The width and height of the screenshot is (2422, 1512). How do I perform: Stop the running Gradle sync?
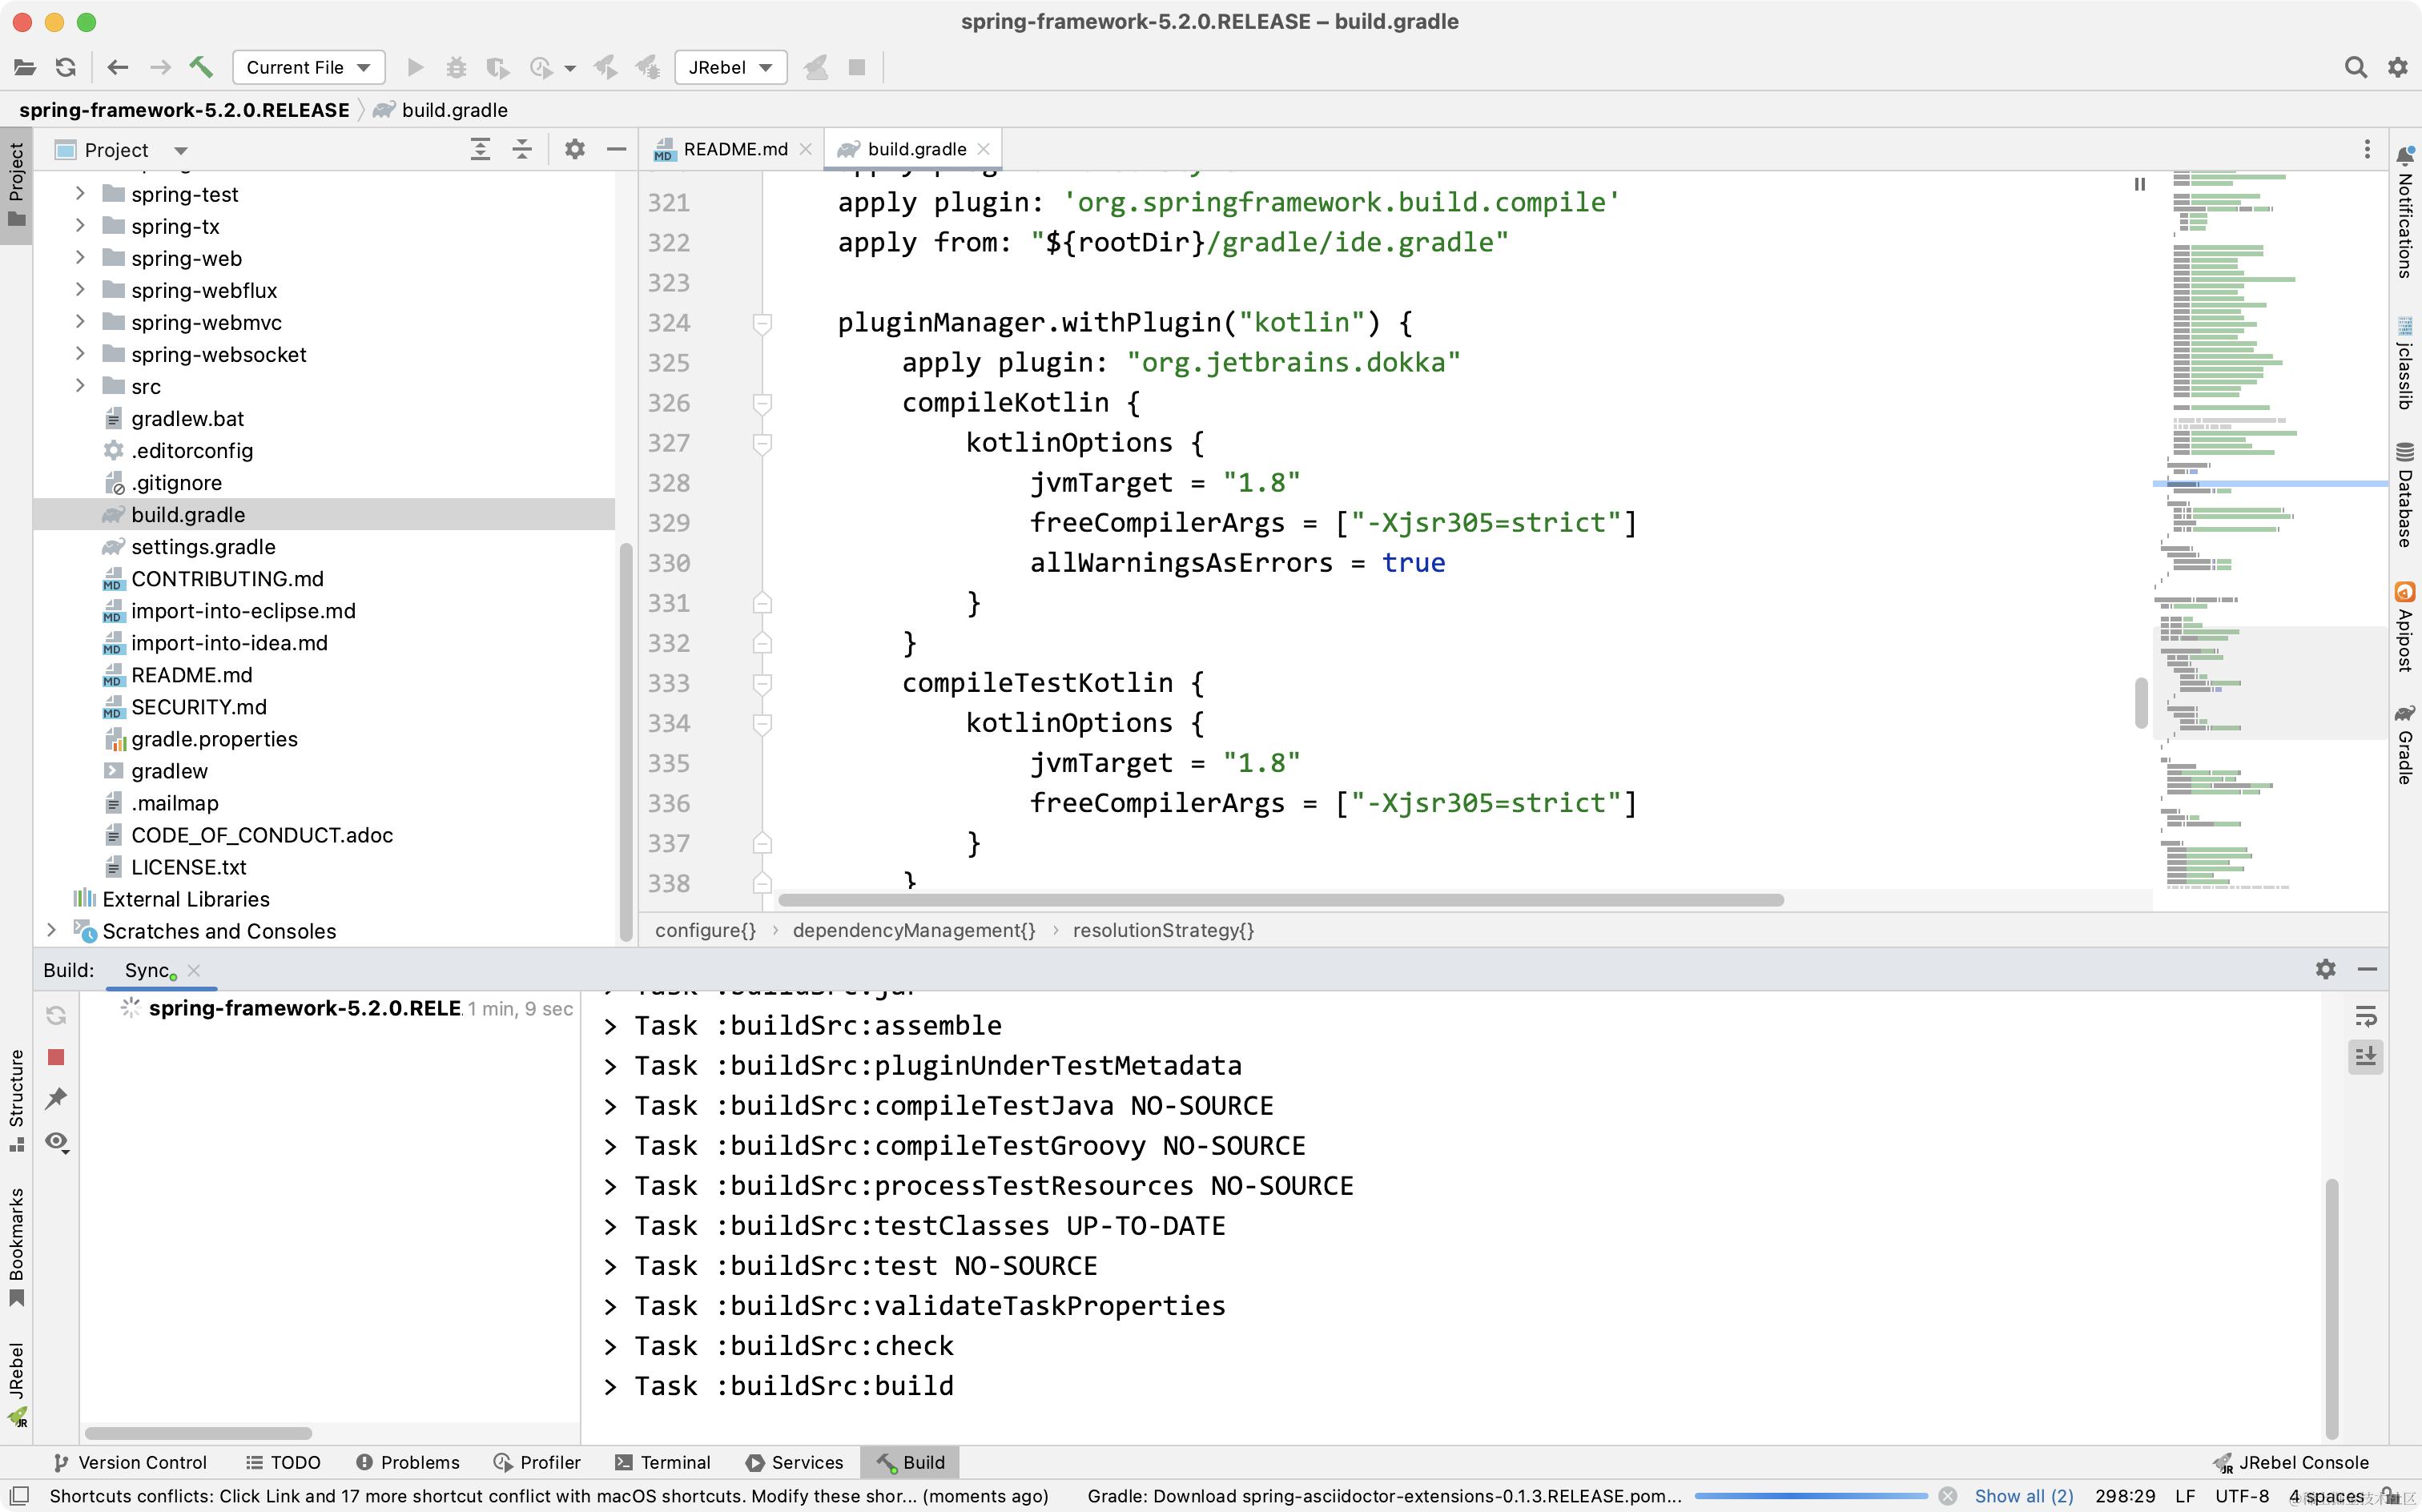56,1057
